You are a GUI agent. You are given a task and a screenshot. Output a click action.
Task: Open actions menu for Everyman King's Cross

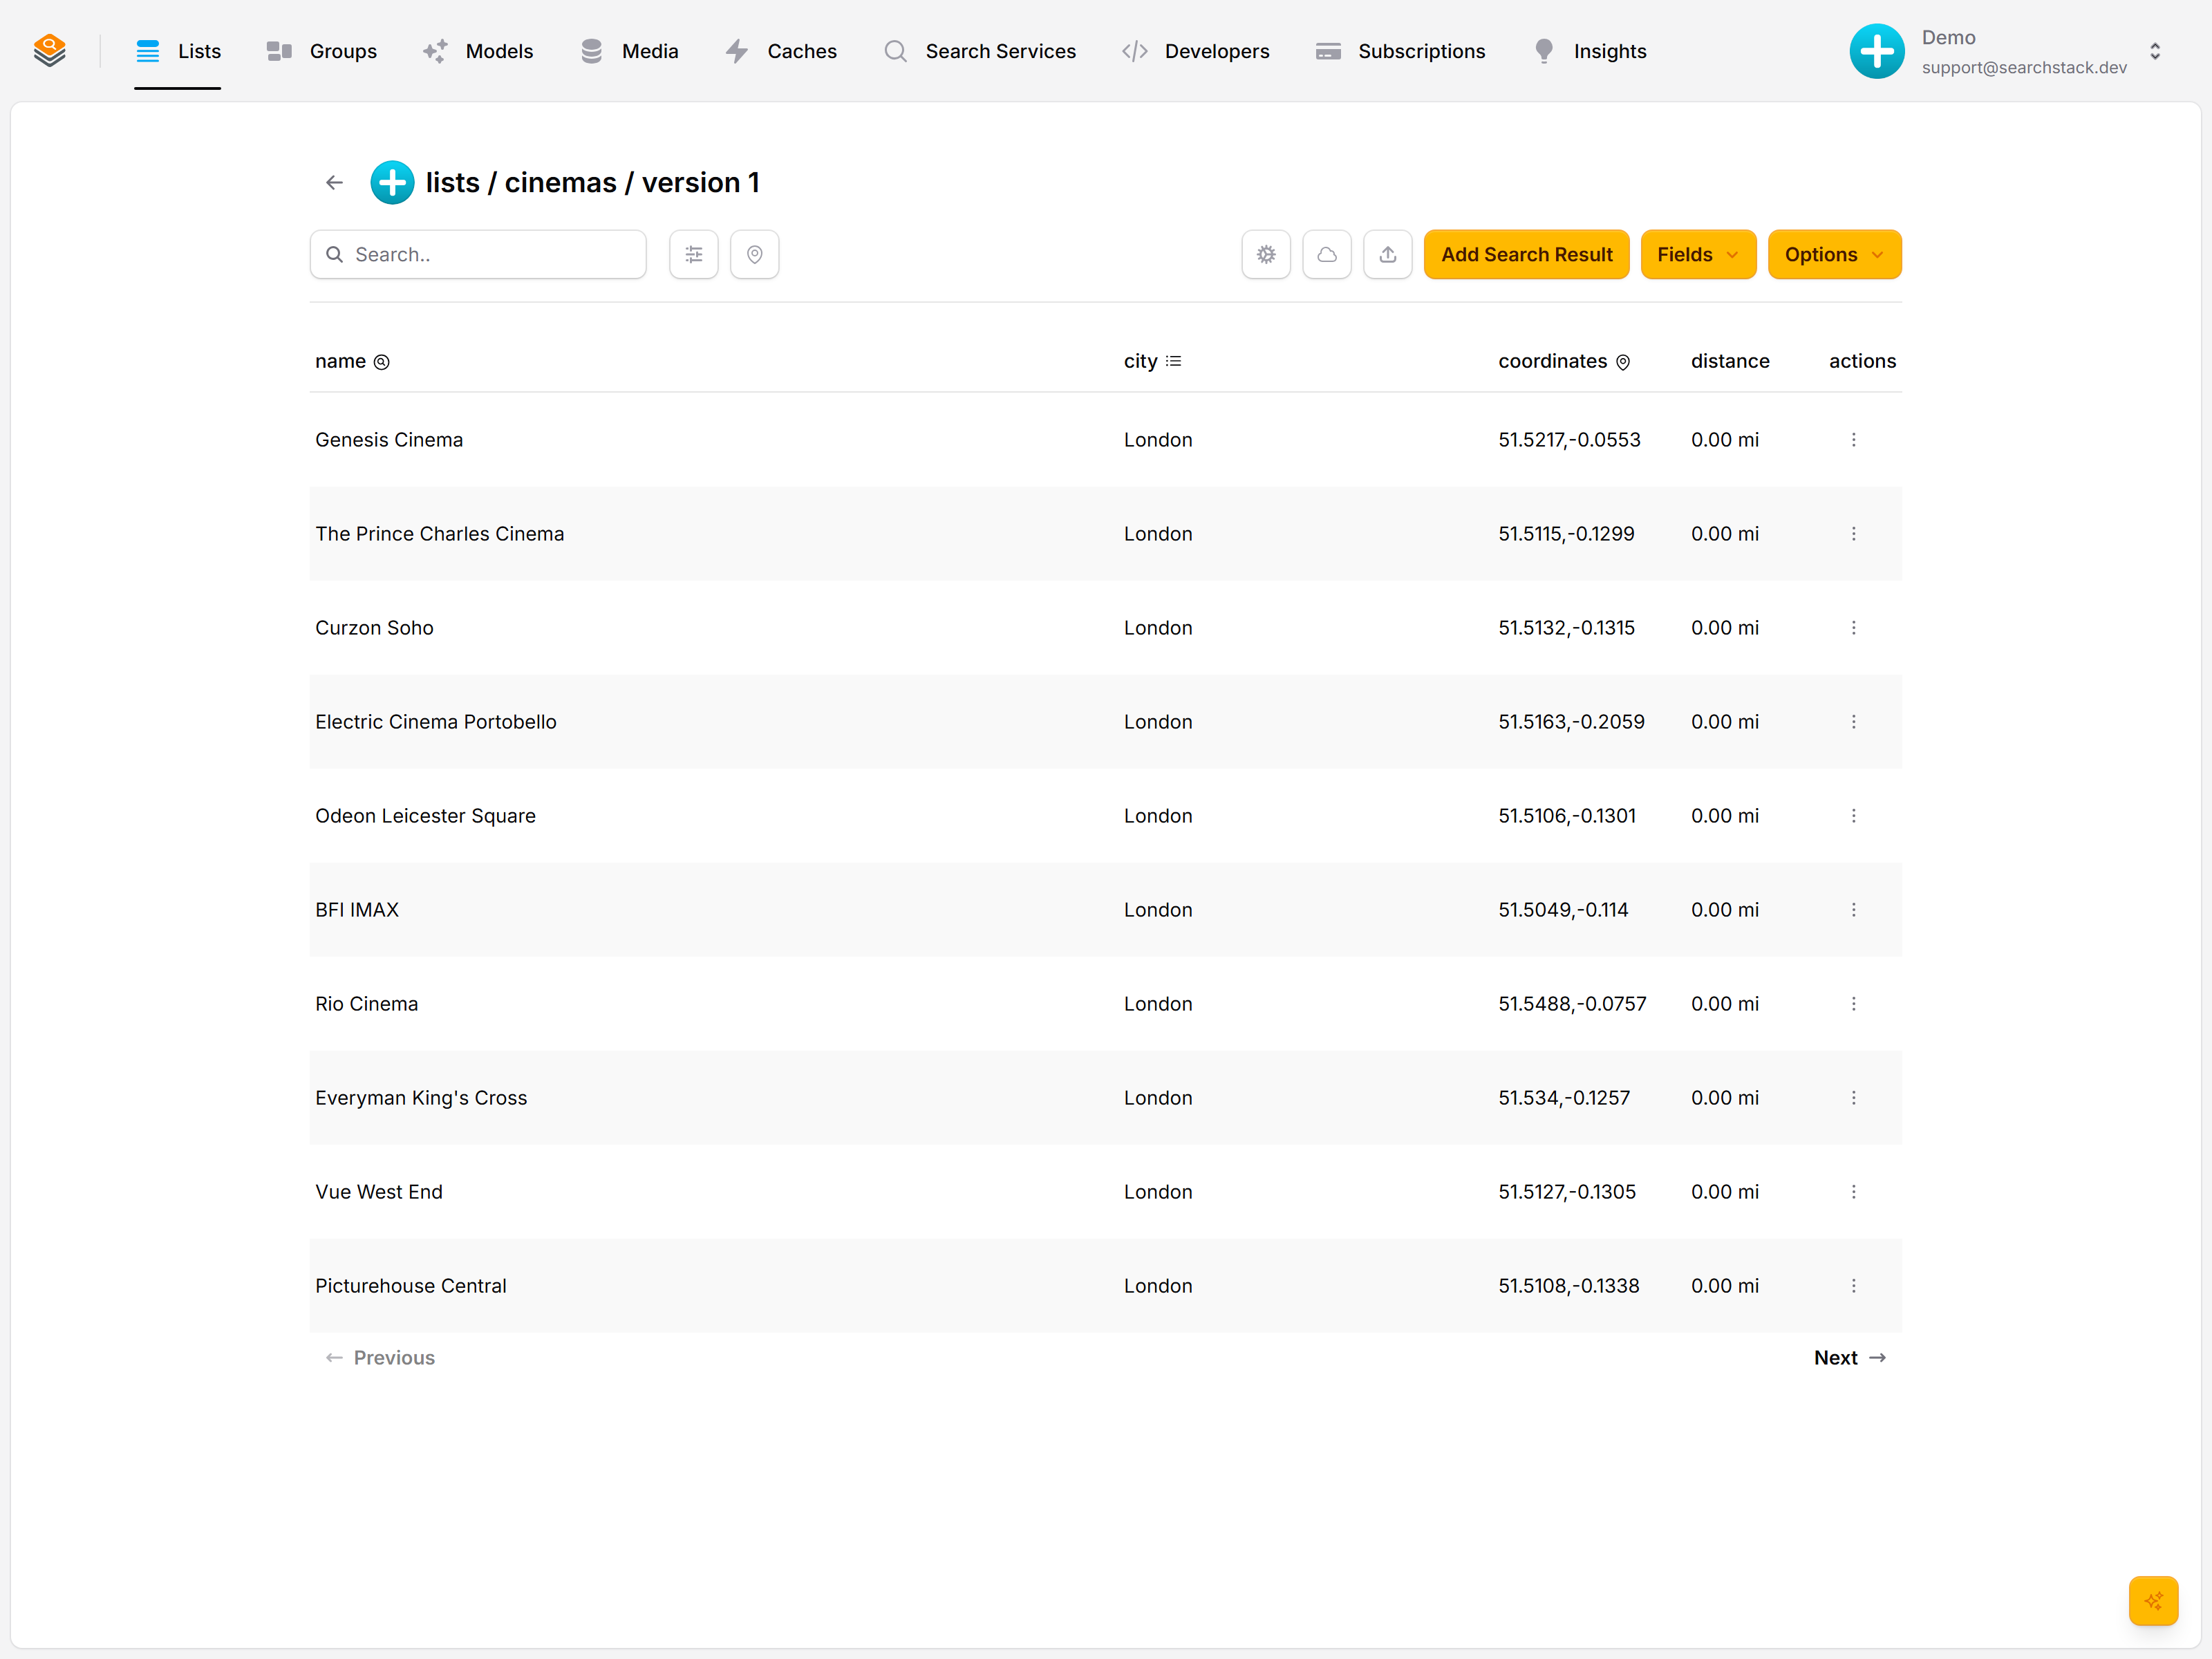[1853, 1098]
